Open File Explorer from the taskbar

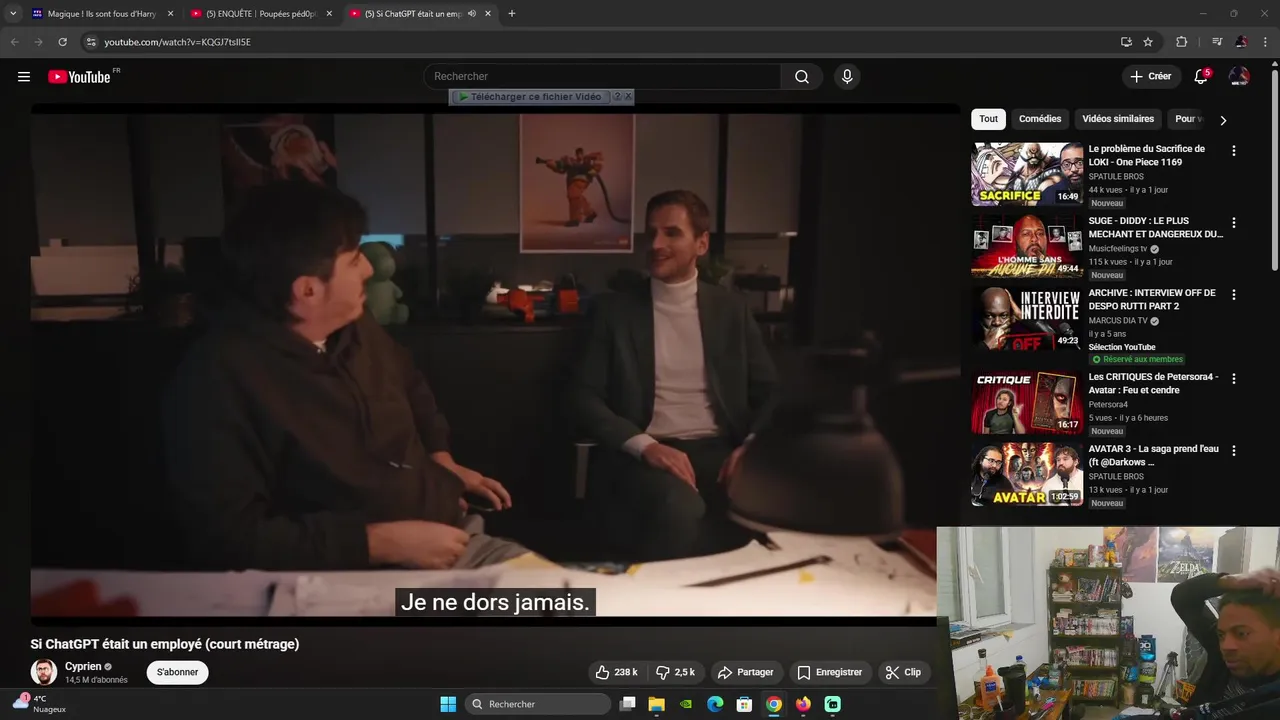[x=657, y=704]
